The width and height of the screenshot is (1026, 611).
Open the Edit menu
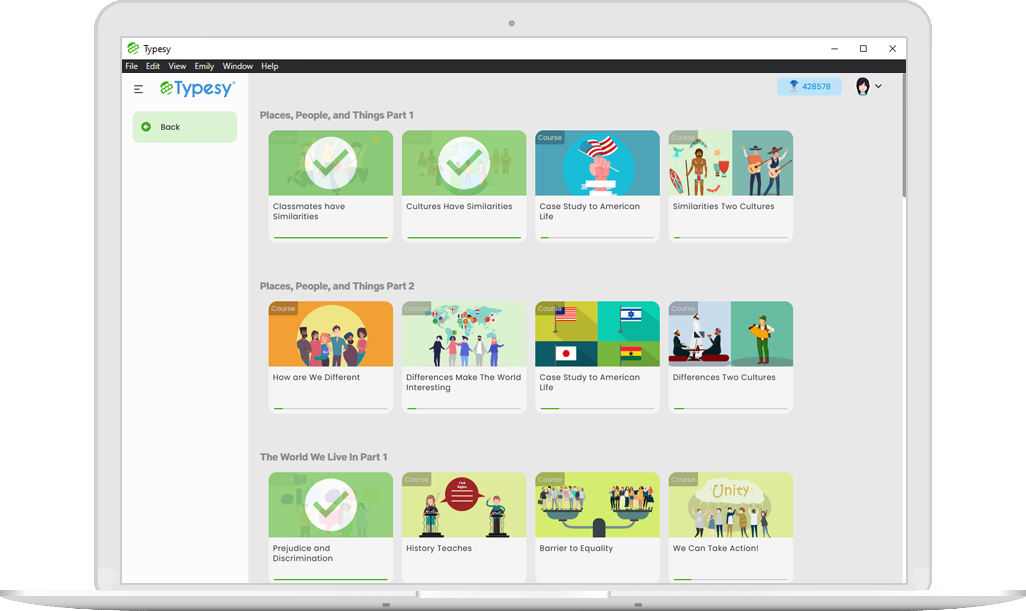(x=153, y=66)
